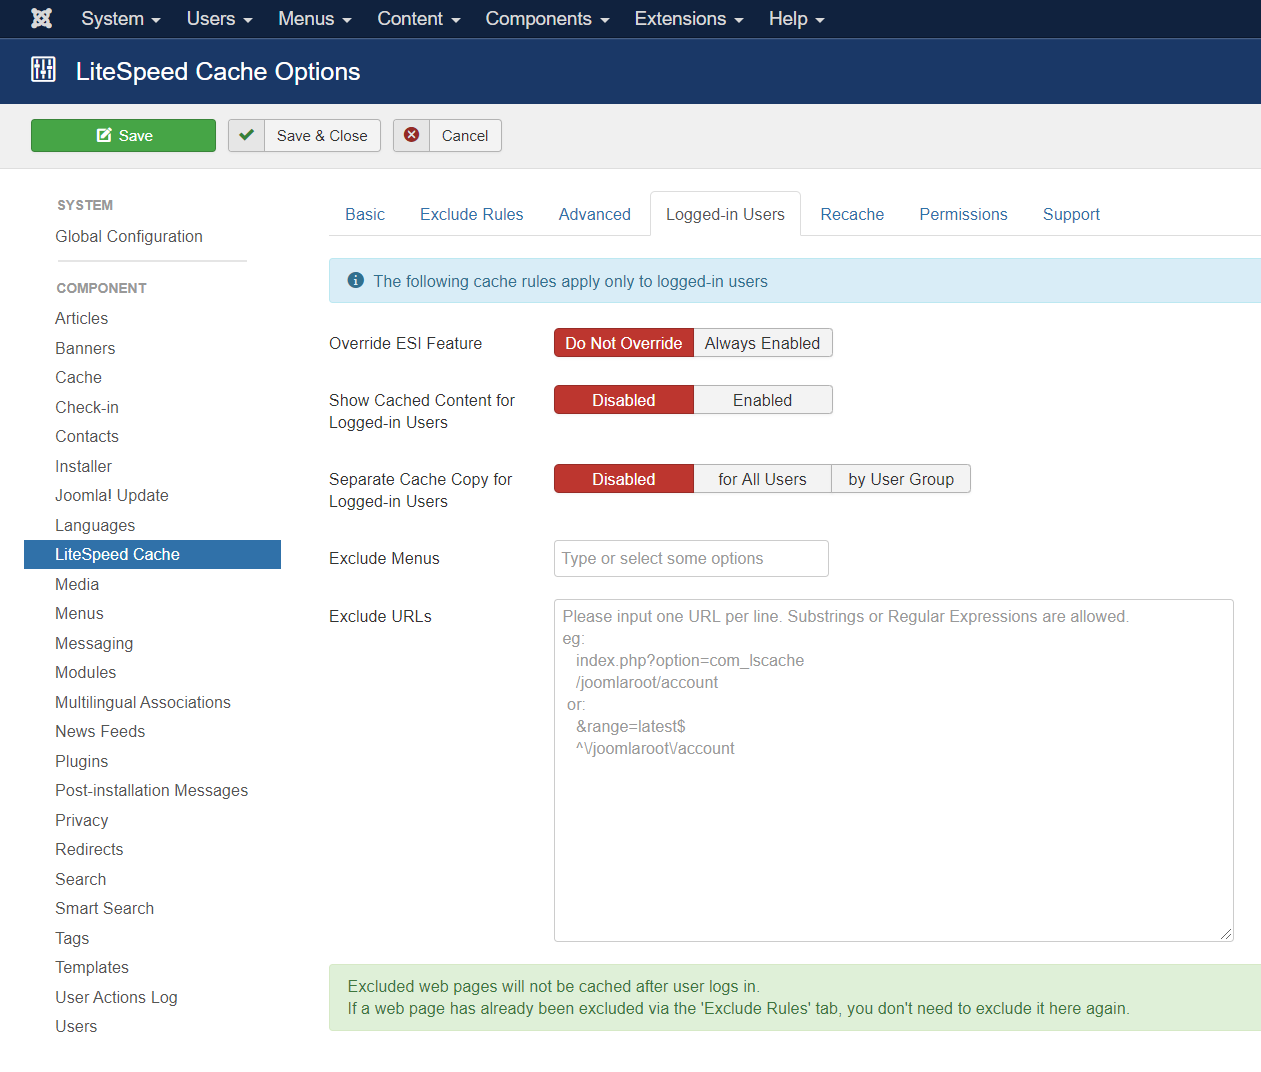Open Media component settings
Viewport: 1261px width, 1072px height.
click(x=77, y=584)
